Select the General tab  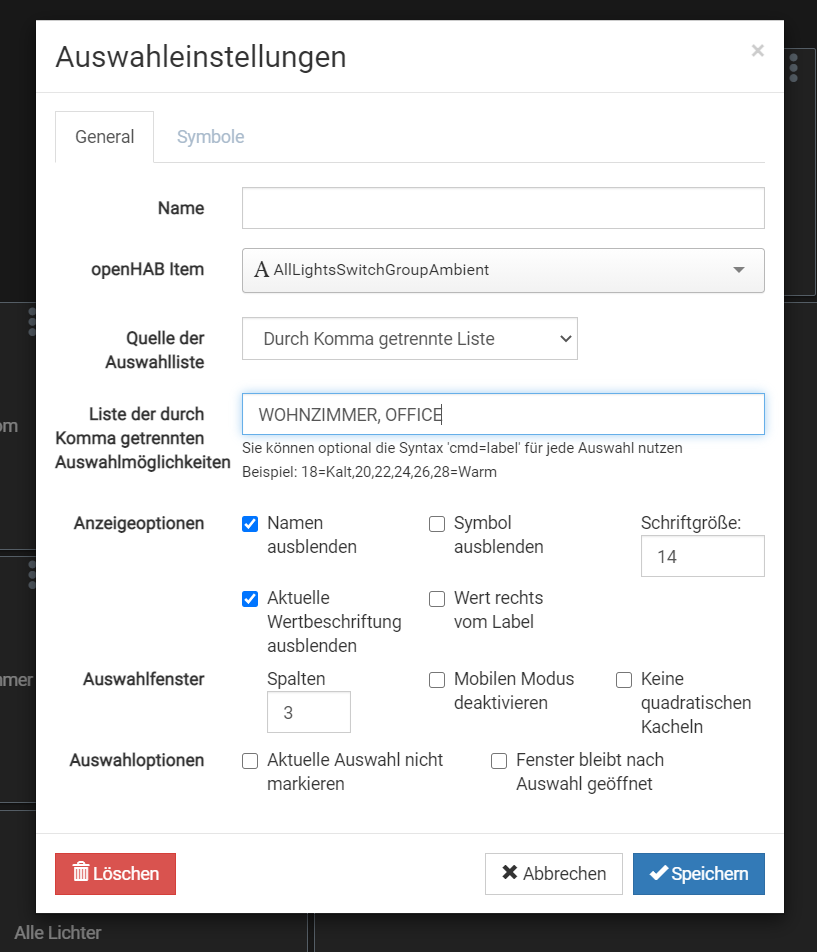pyautogui.click(x=104, y=136)
